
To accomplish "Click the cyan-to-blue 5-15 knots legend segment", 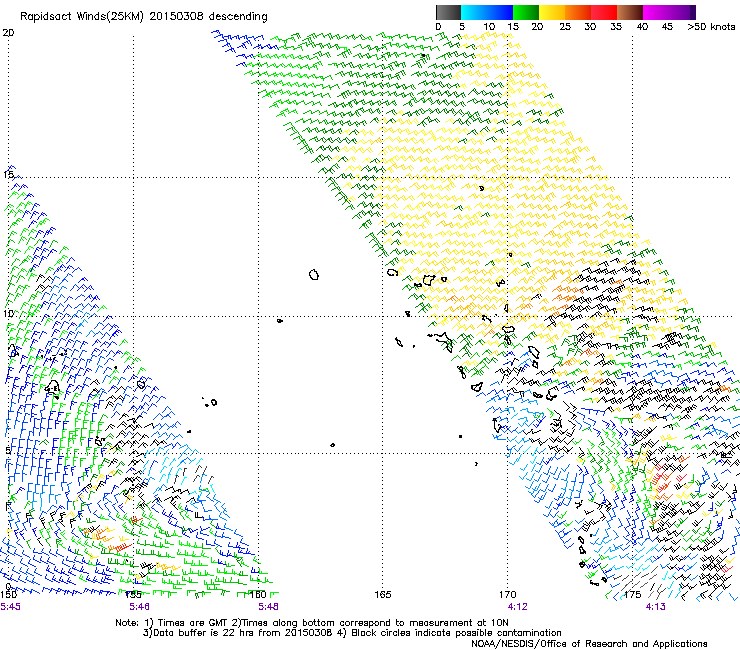I will (487, 12).
